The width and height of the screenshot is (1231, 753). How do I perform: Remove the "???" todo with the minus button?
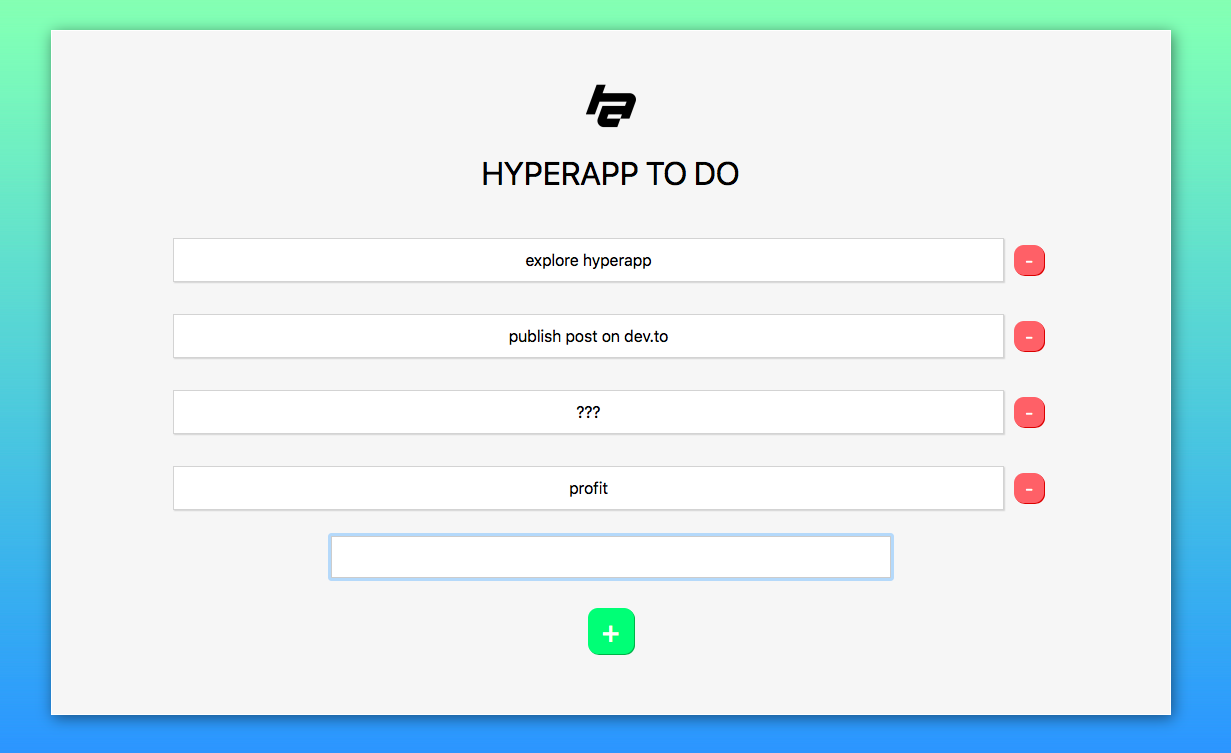[x=1029, y=412]
